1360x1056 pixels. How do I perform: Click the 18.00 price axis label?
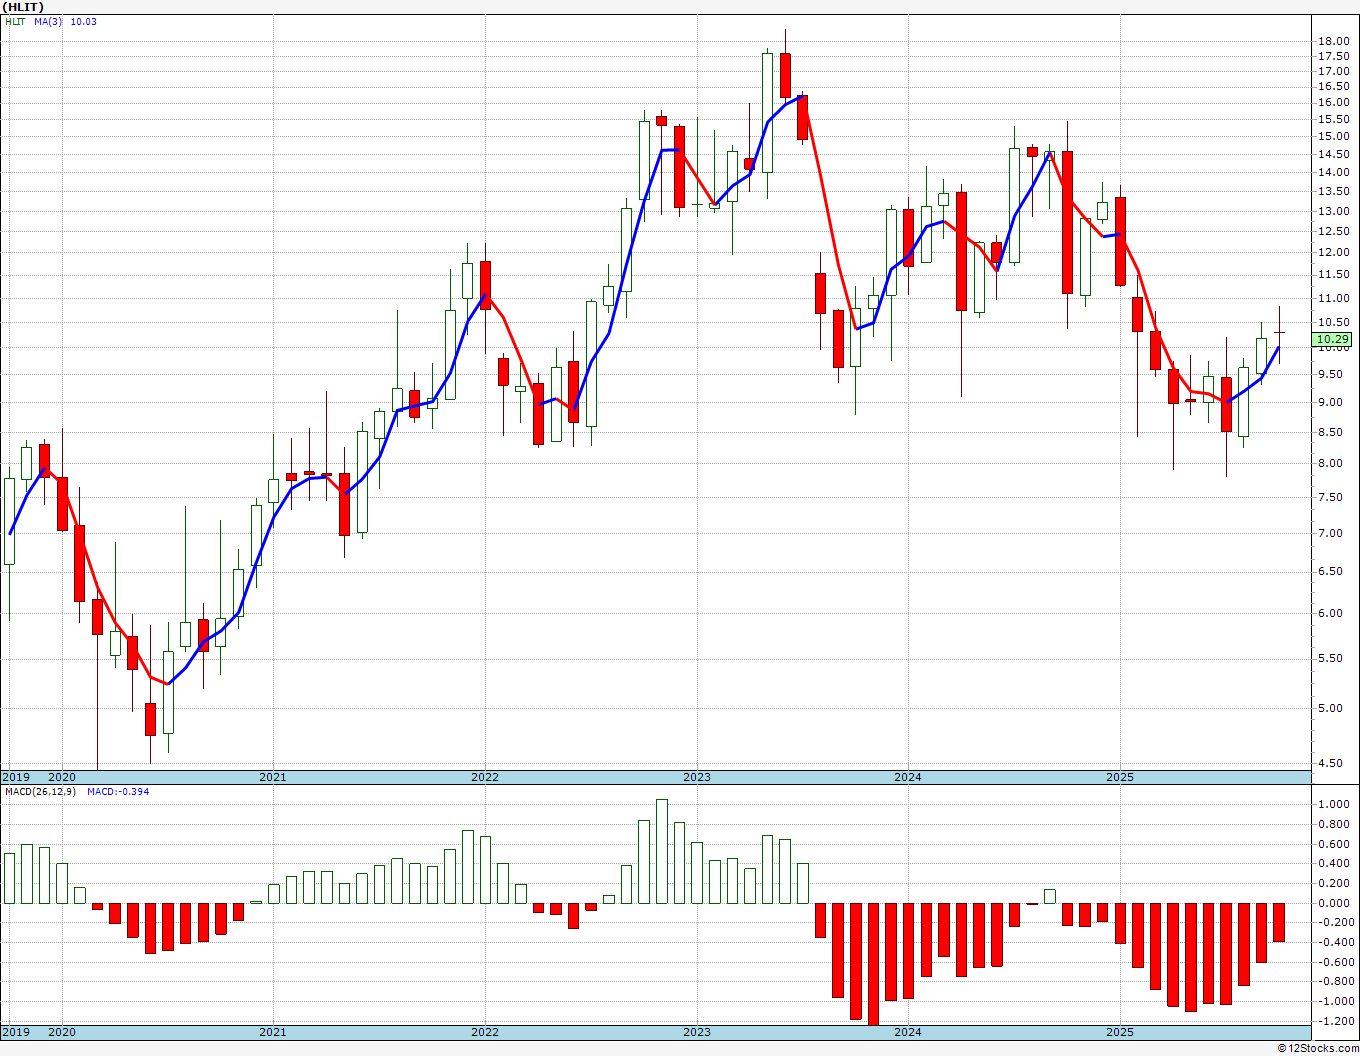(x=1333, y=41)
